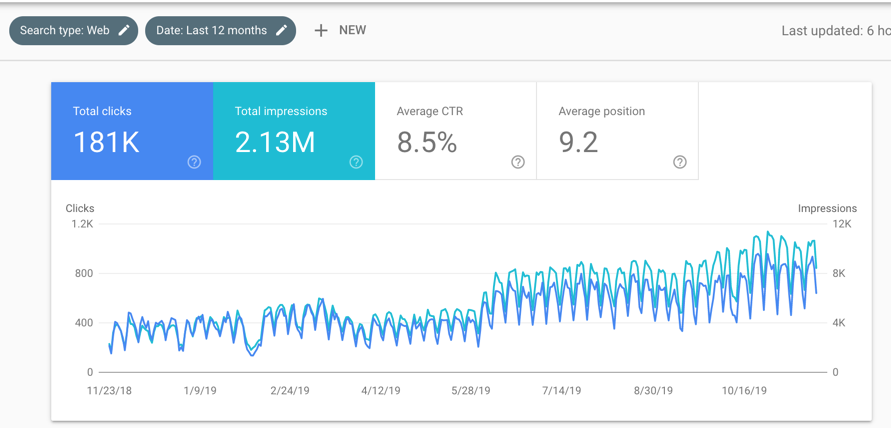Screen dimensions: 891x428
Task: Click the Impressions axis title on chart
Action: (827, 208)
